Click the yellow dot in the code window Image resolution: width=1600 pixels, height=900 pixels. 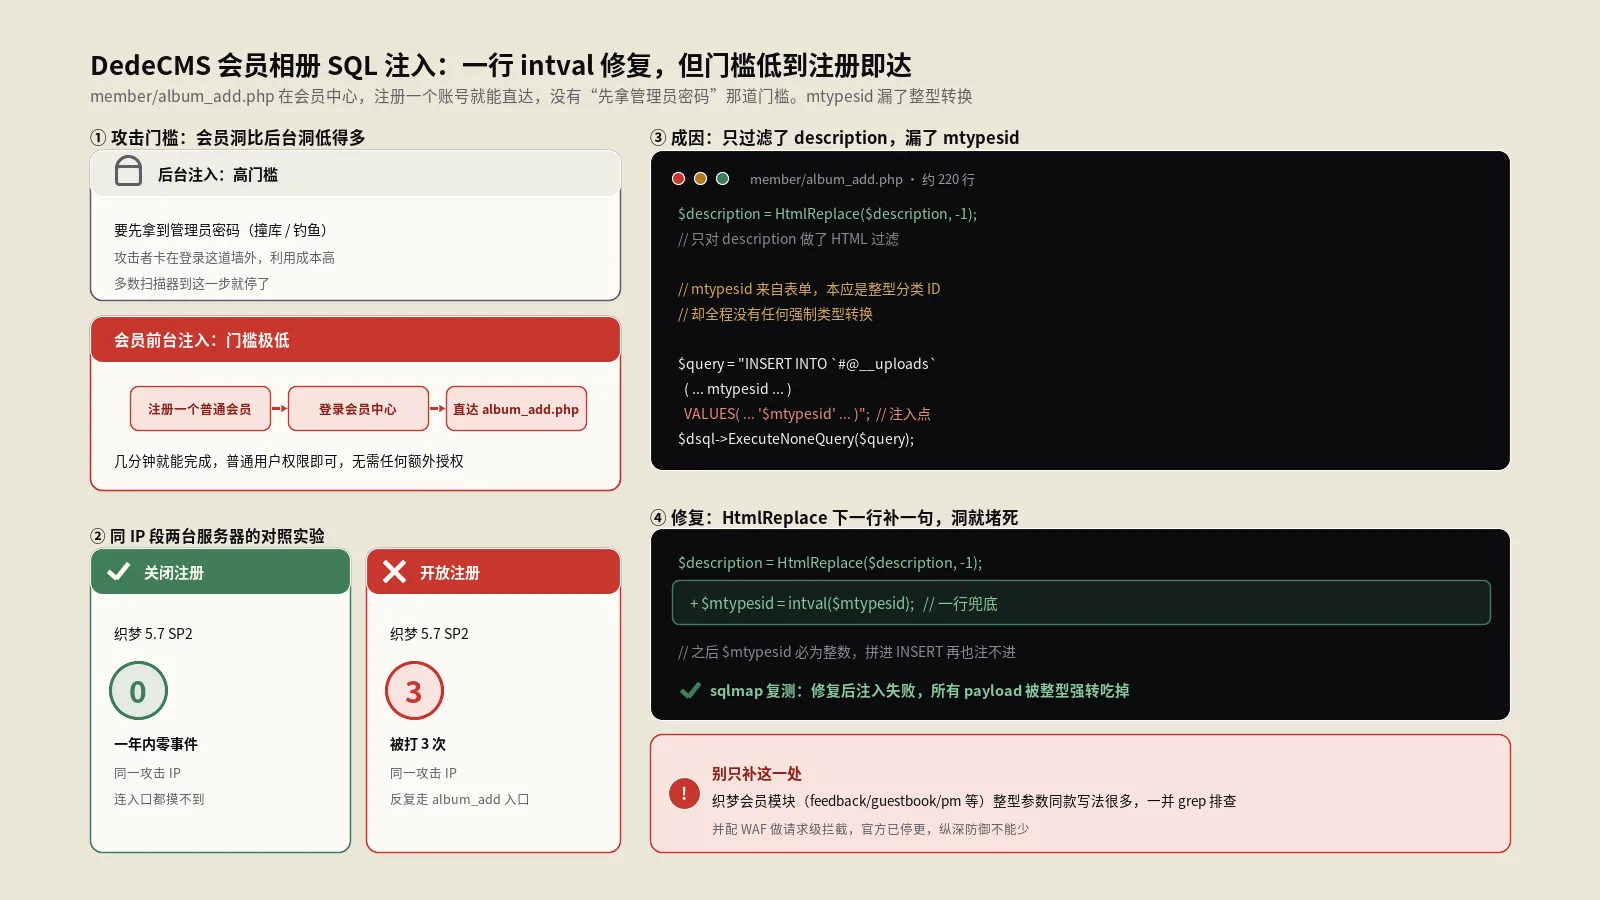(700, 179)
